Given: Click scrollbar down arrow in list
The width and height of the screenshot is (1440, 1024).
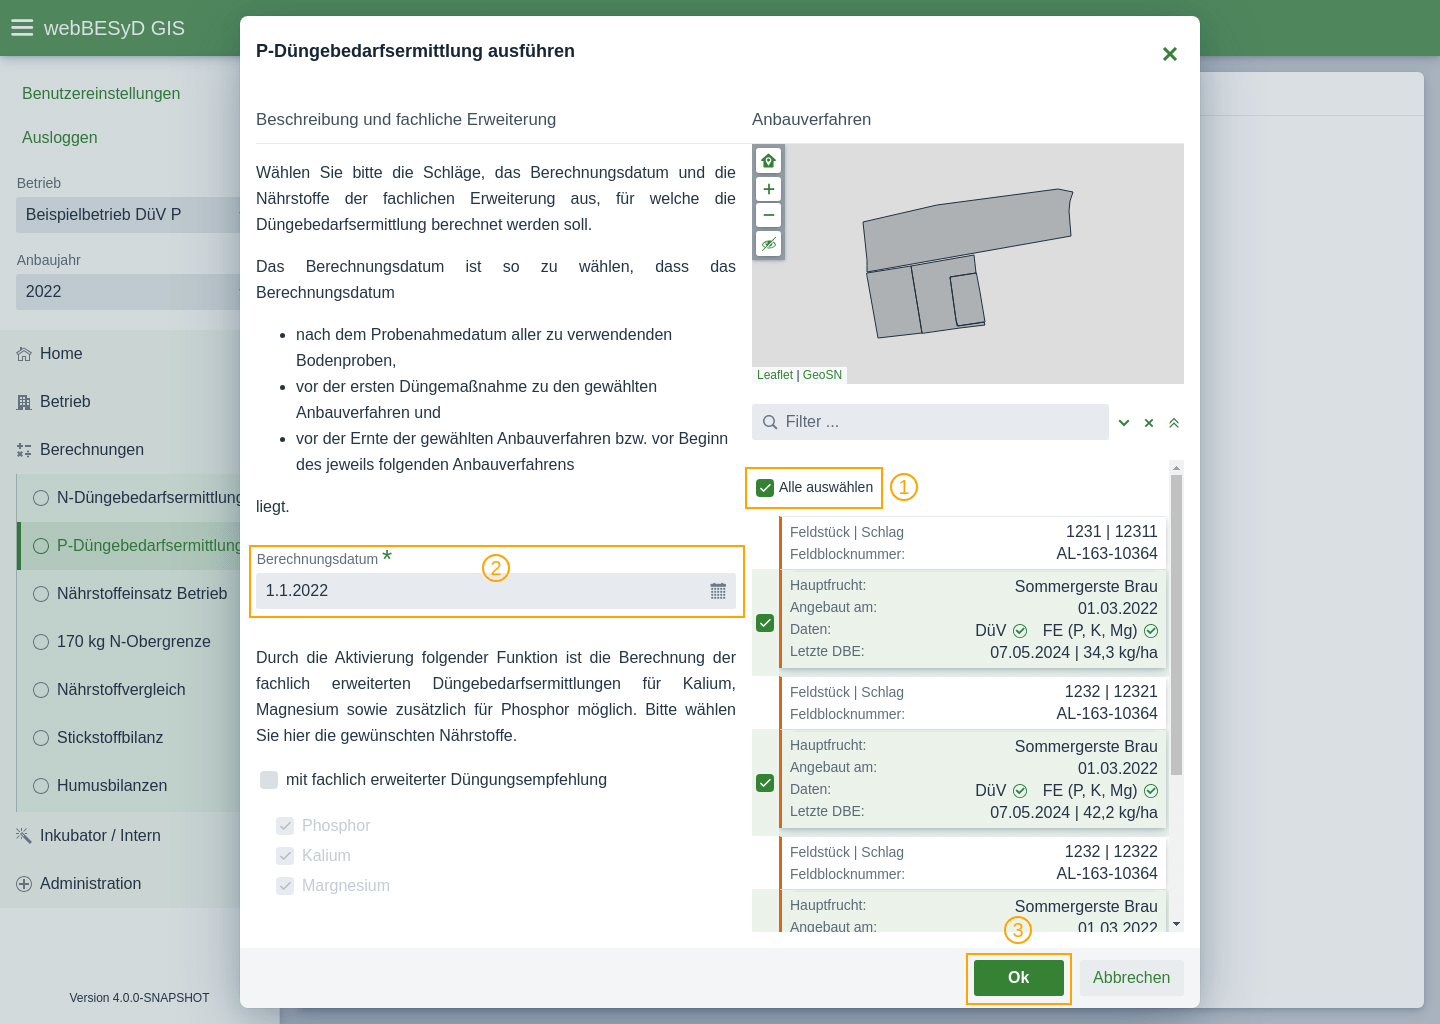Looking at the screenshot, I should [x=1176, y=924].
